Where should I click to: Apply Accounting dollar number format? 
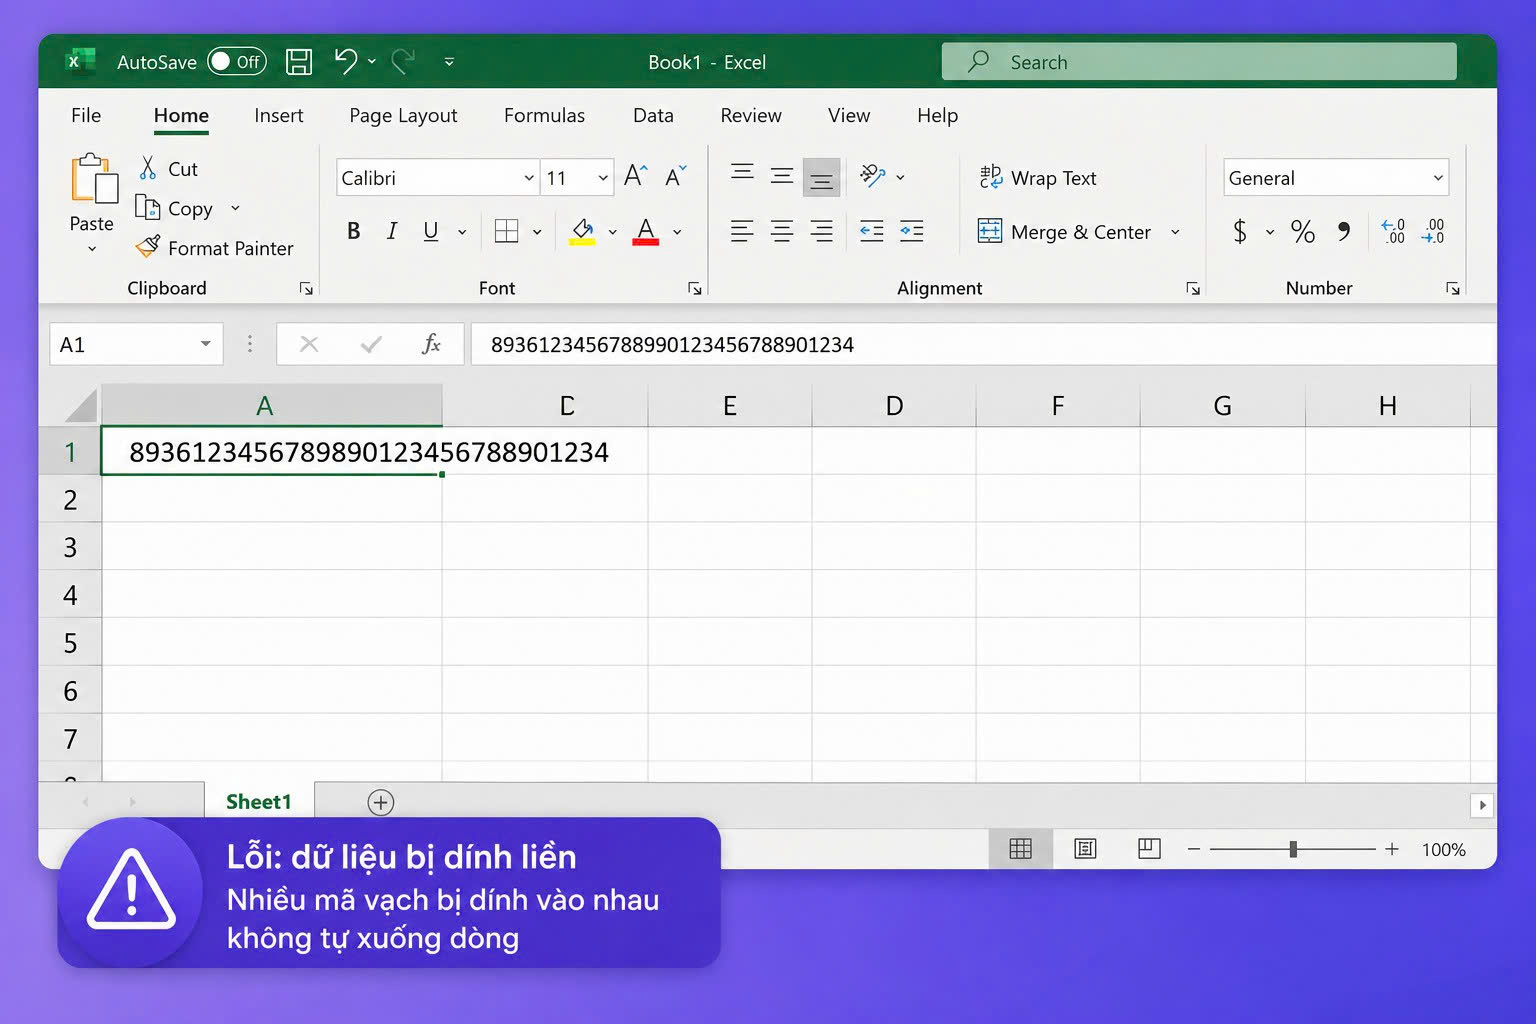click(x=1240, y=232)
